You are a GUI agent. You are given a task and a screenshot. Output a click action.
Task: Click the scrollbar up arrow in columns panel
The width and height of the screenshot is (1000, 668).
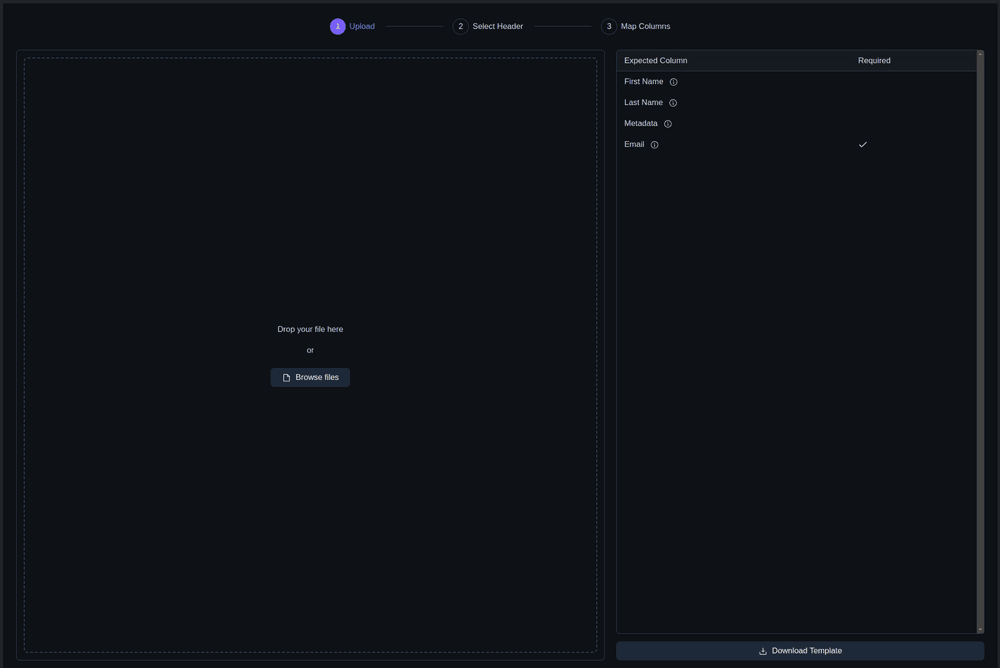pos(980,54)
